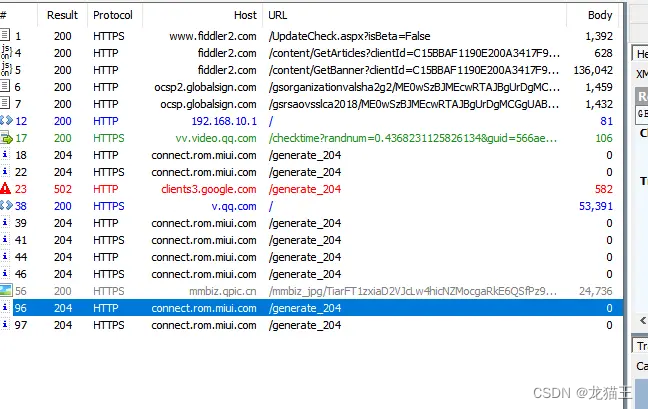Image resolution: width=648 pixels, height=409 pixels.
Task: Sort sessions by Protocol column header
Action: coord(113,15)
